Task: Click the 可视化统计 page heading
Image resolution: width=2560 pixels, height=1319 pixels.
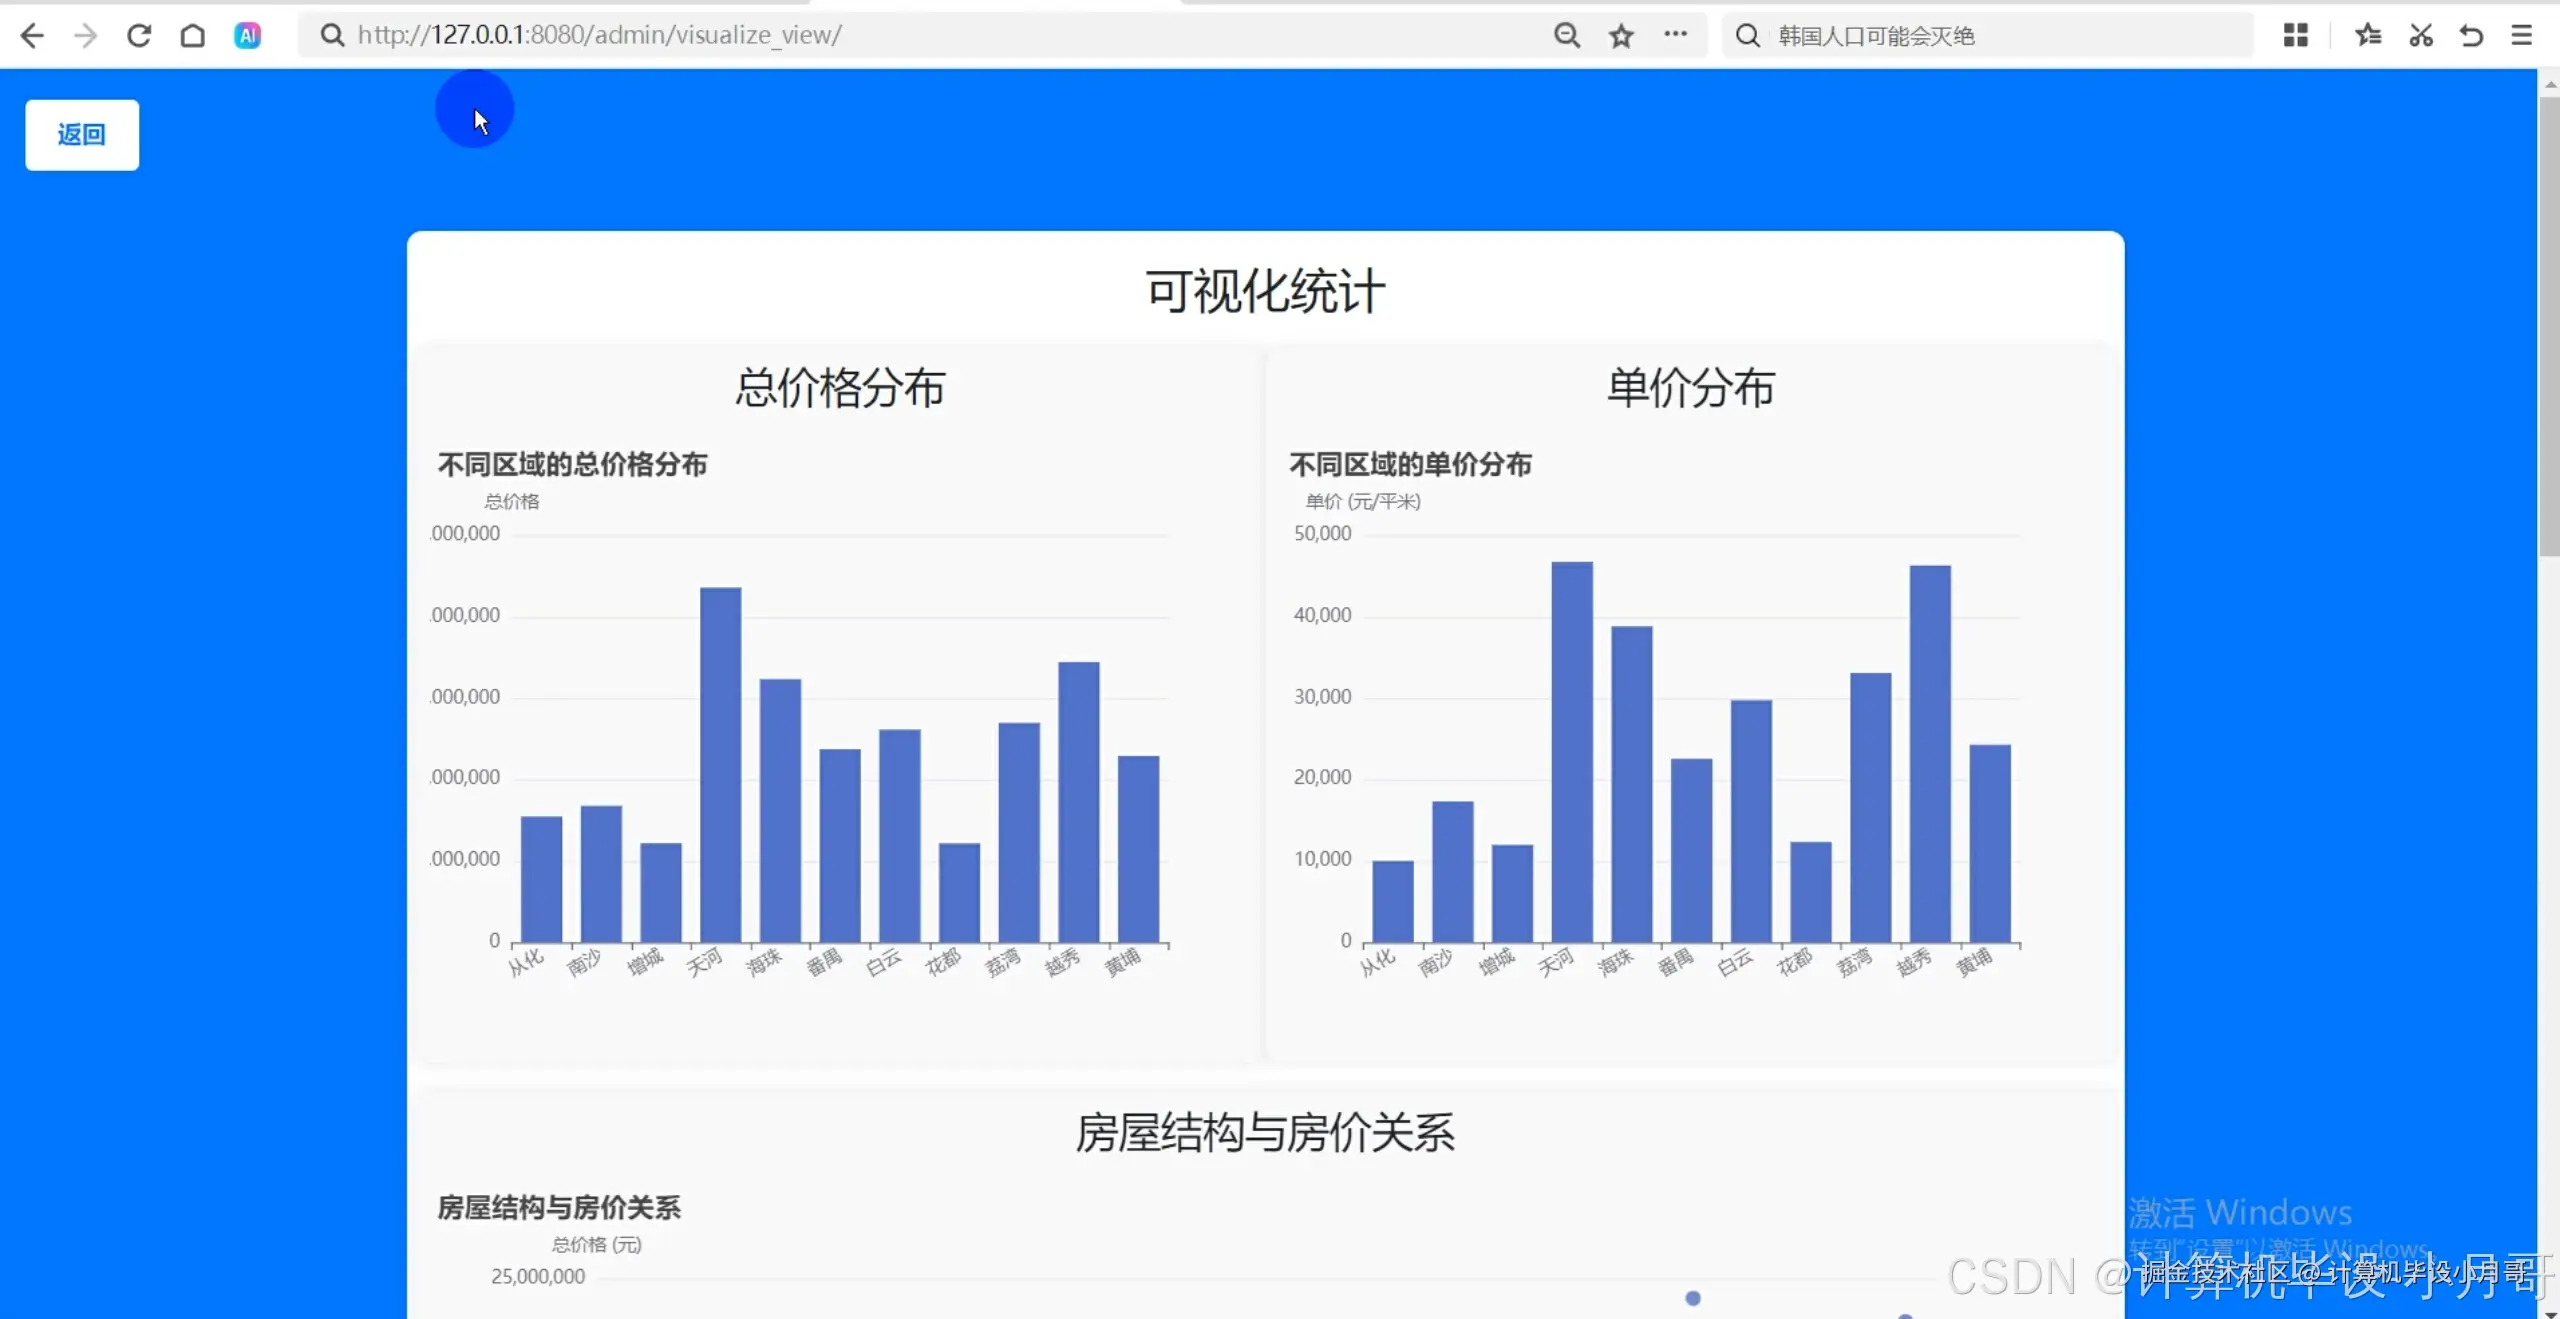Action: (x=1266, y=291)
